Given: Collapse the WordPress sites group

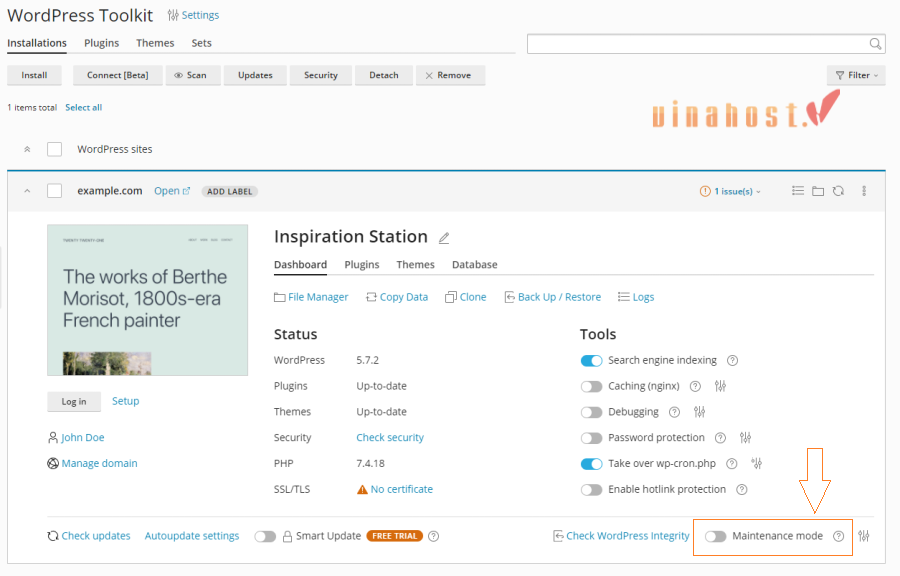Looking at the screenshot, I should tap(27, 149).
